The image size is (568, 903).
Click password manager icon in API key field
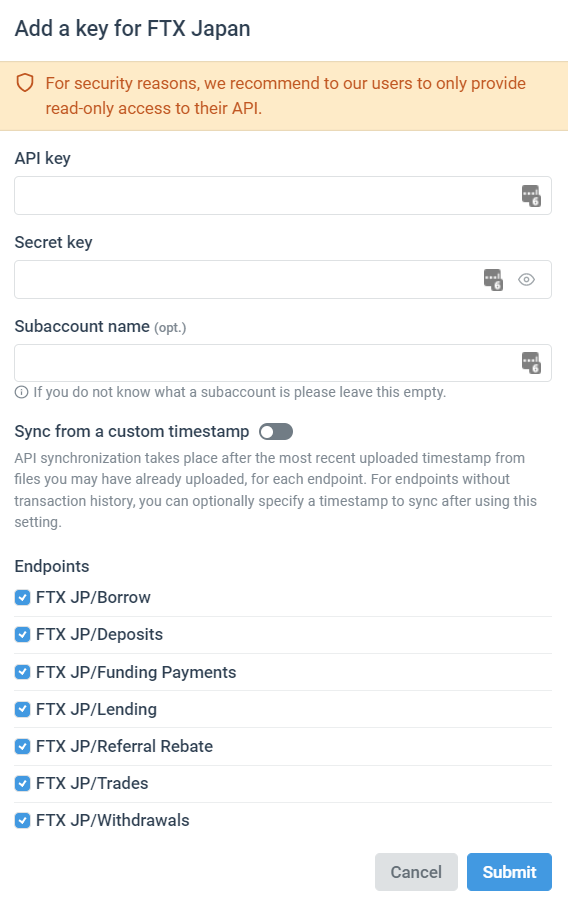(531, 196)
